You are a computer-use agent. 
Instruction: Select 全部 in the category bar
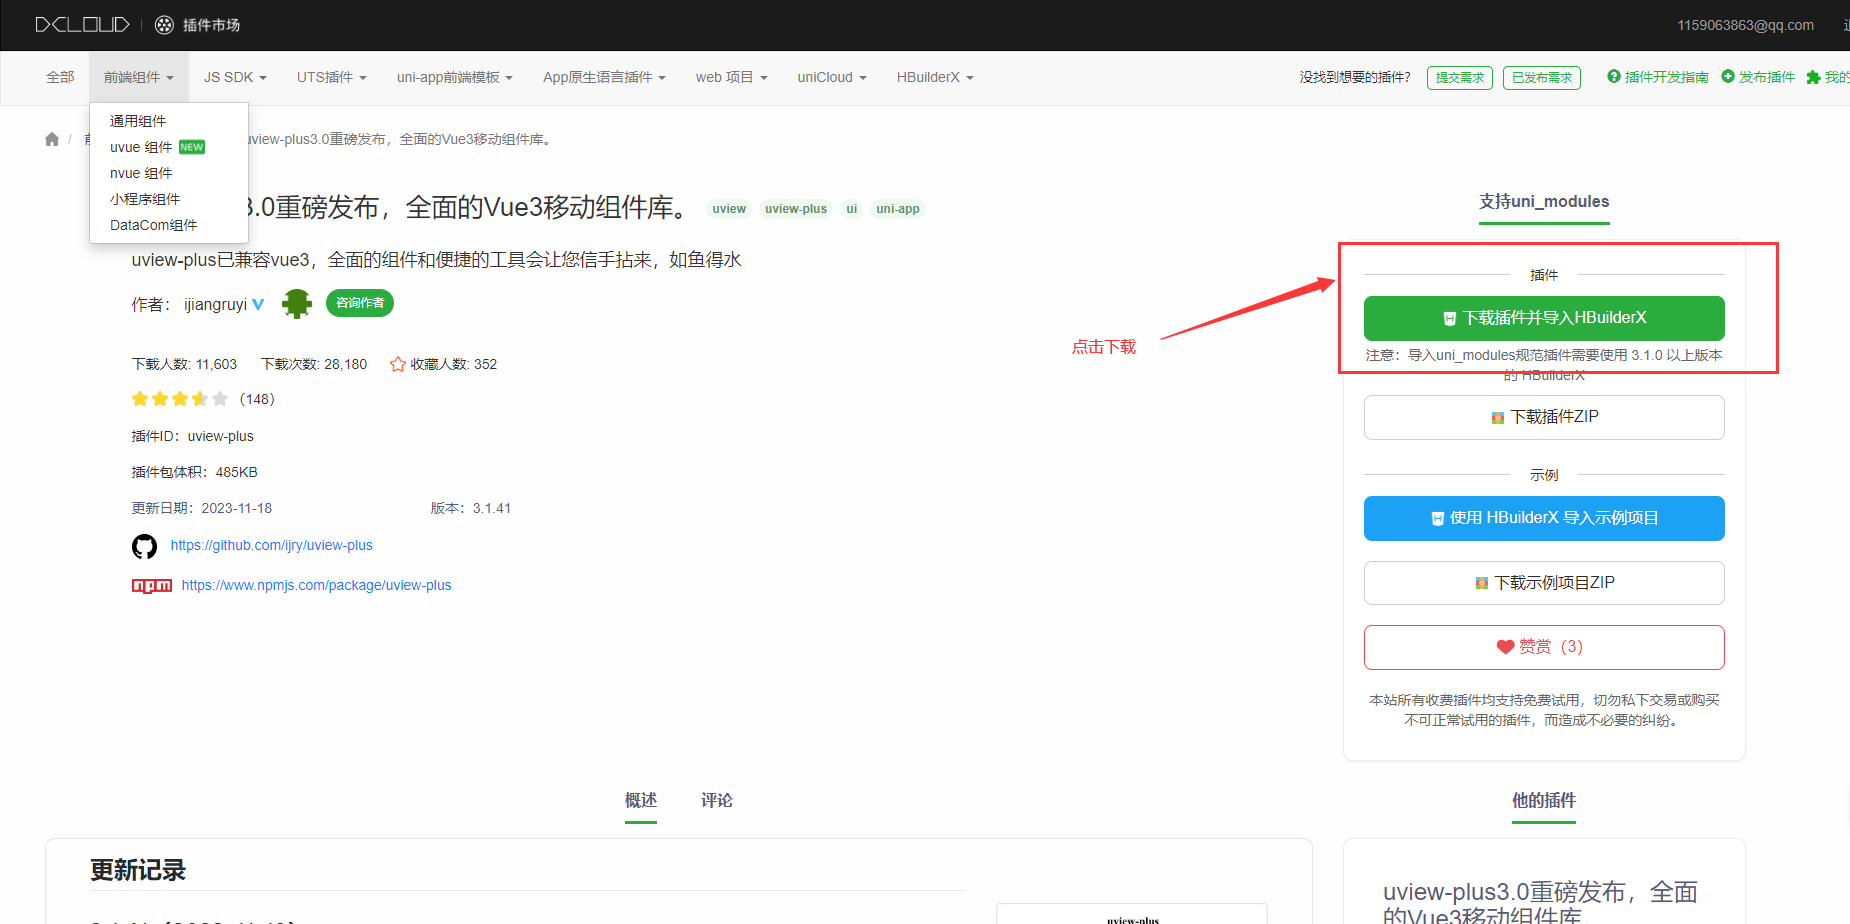click(x=60, y=77)
